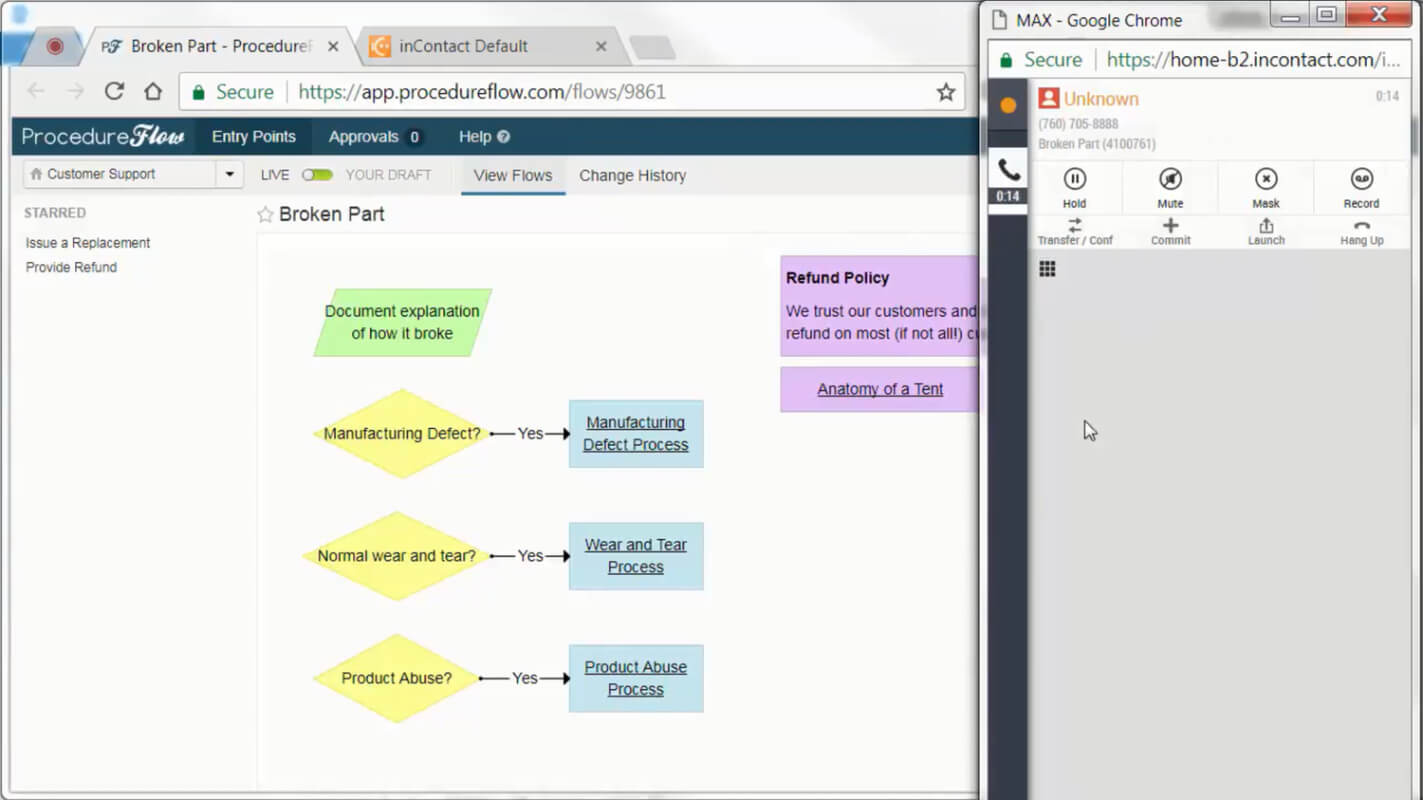Screen dimensions: 1423x800
Task: Open the Product Abuse Process link
Action: point(636,678)
